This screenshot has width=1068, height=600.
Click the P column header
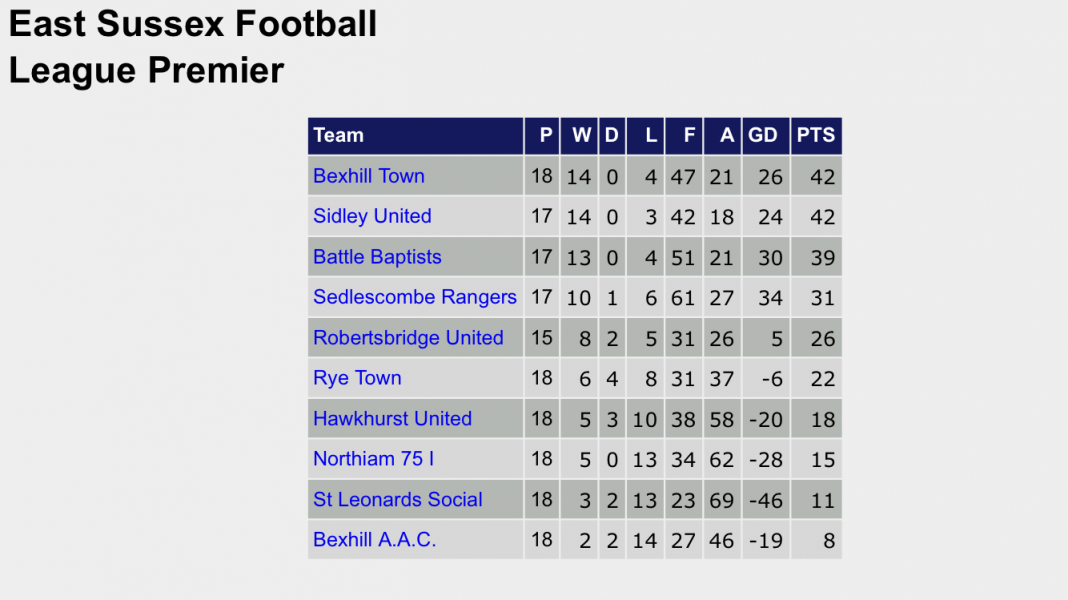pos(545,136)
